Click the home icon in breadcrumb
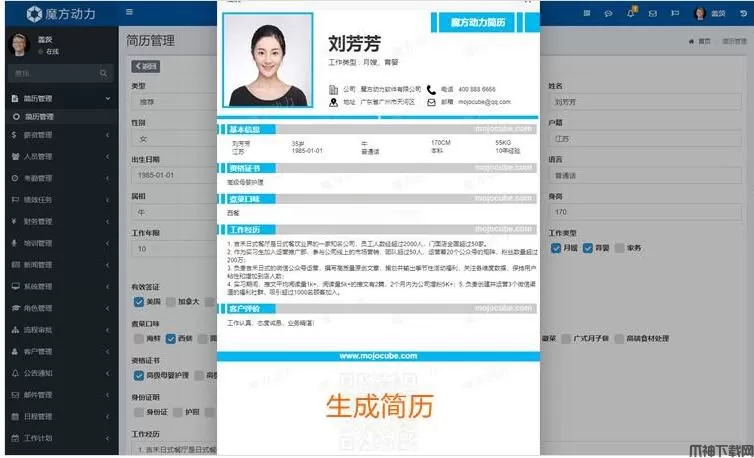This screenshot has width=754, height=458. pos(691,41)
